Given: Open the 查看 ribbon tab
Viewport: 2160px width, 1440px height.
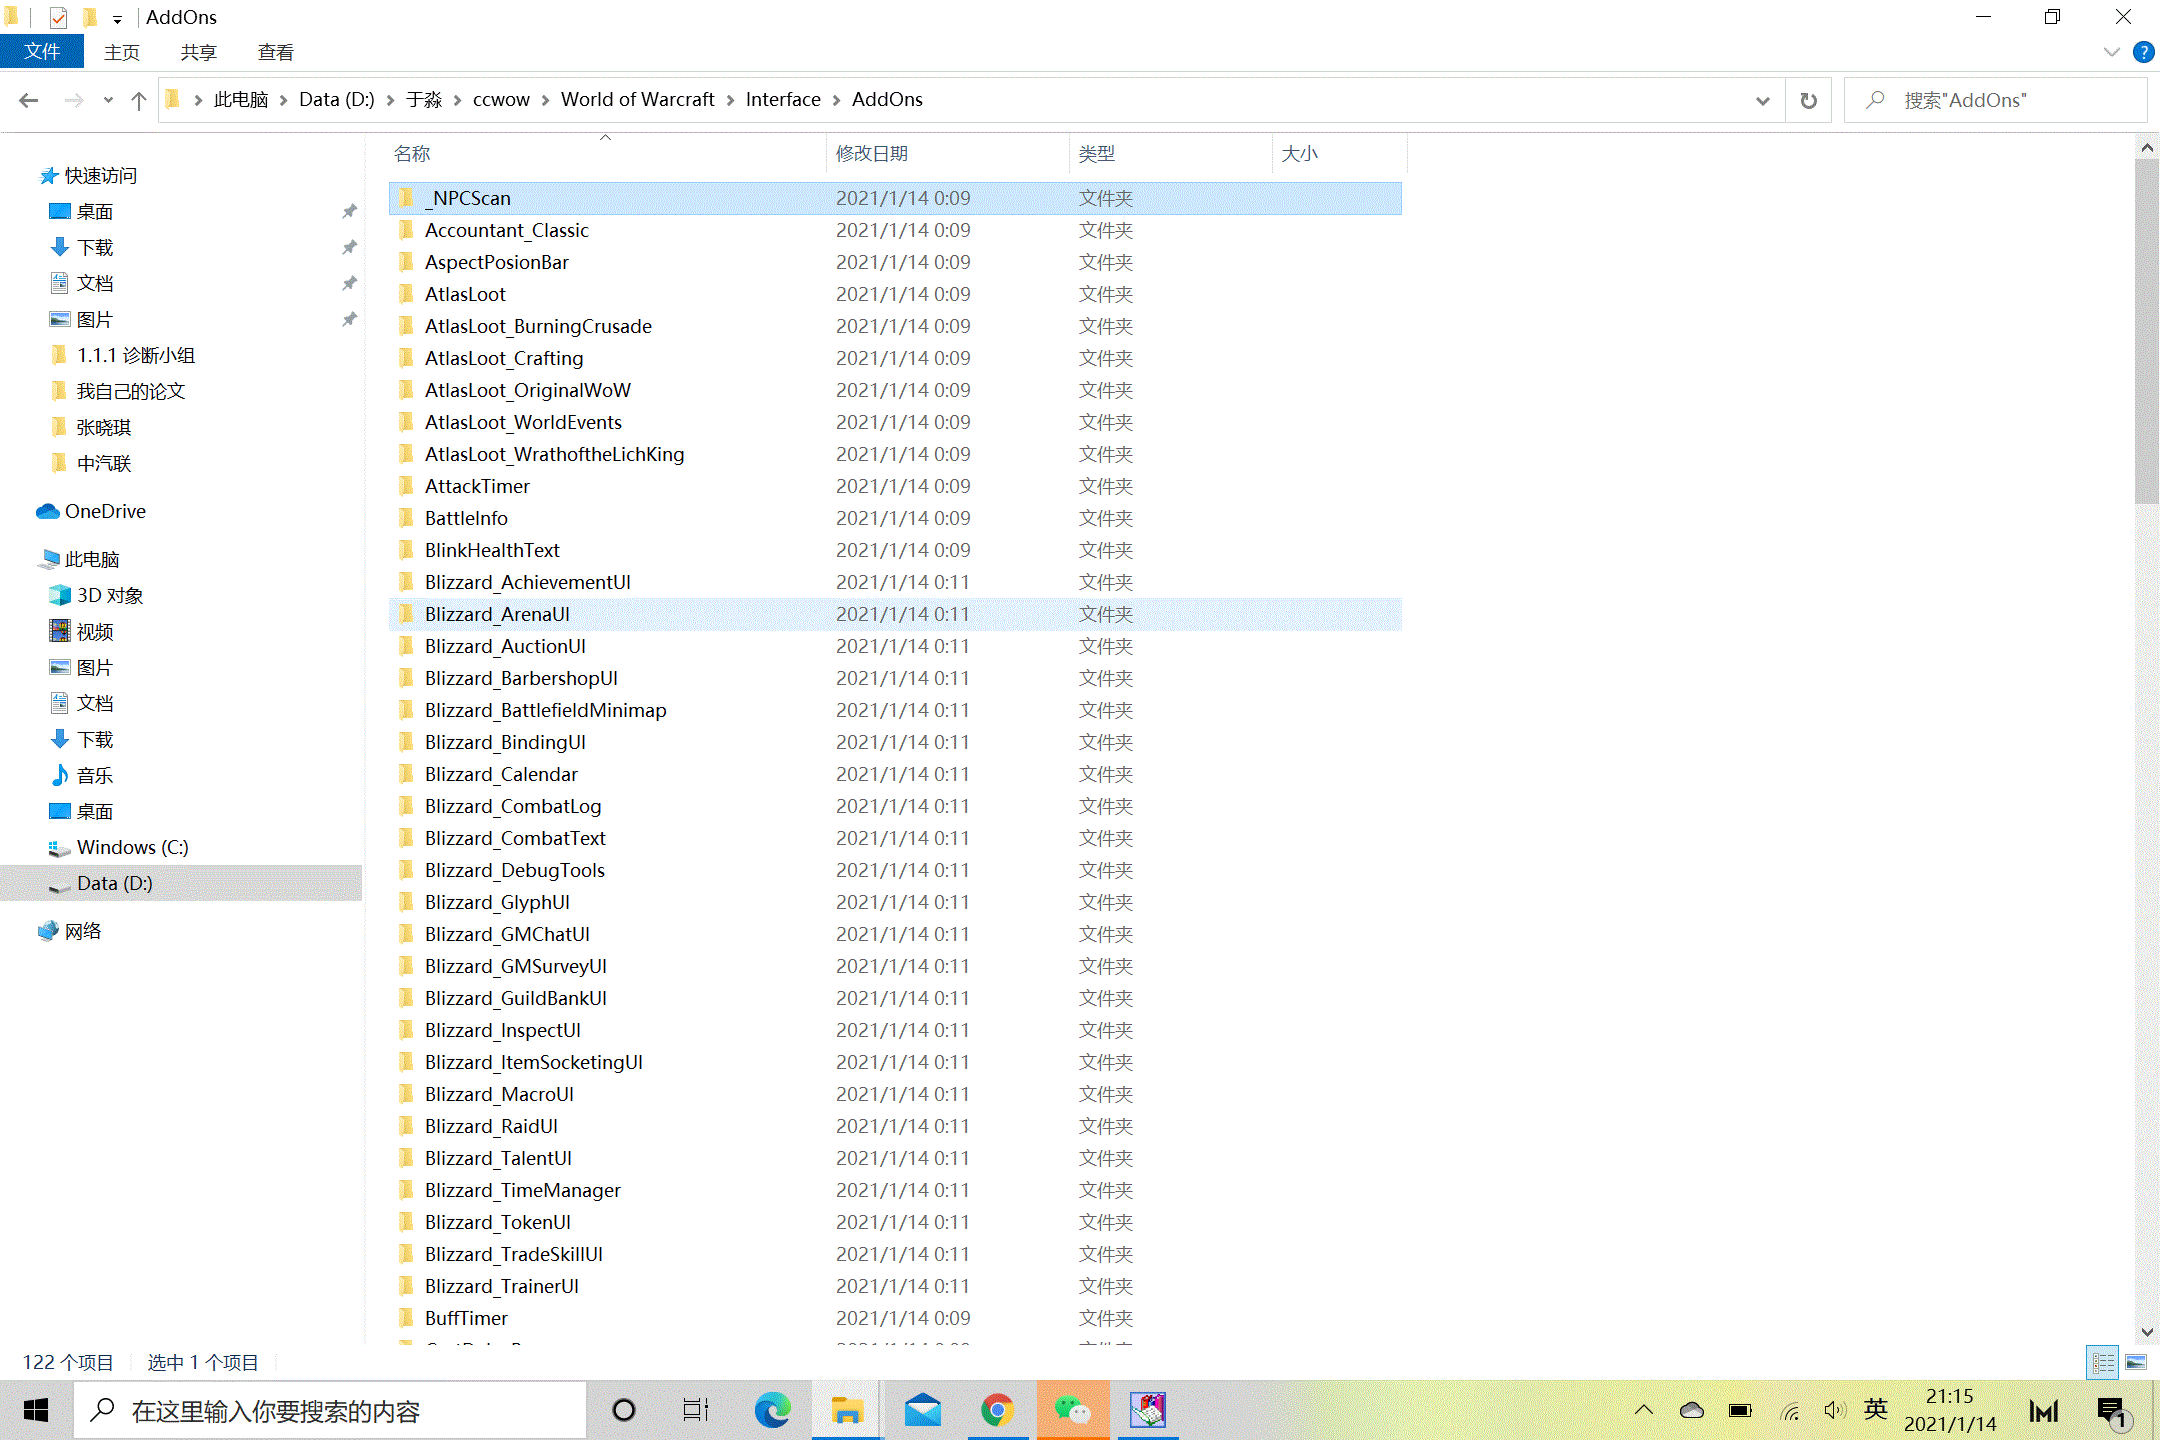Looking at the screenshot, I should pyautogui.click(x=275, y=52).
